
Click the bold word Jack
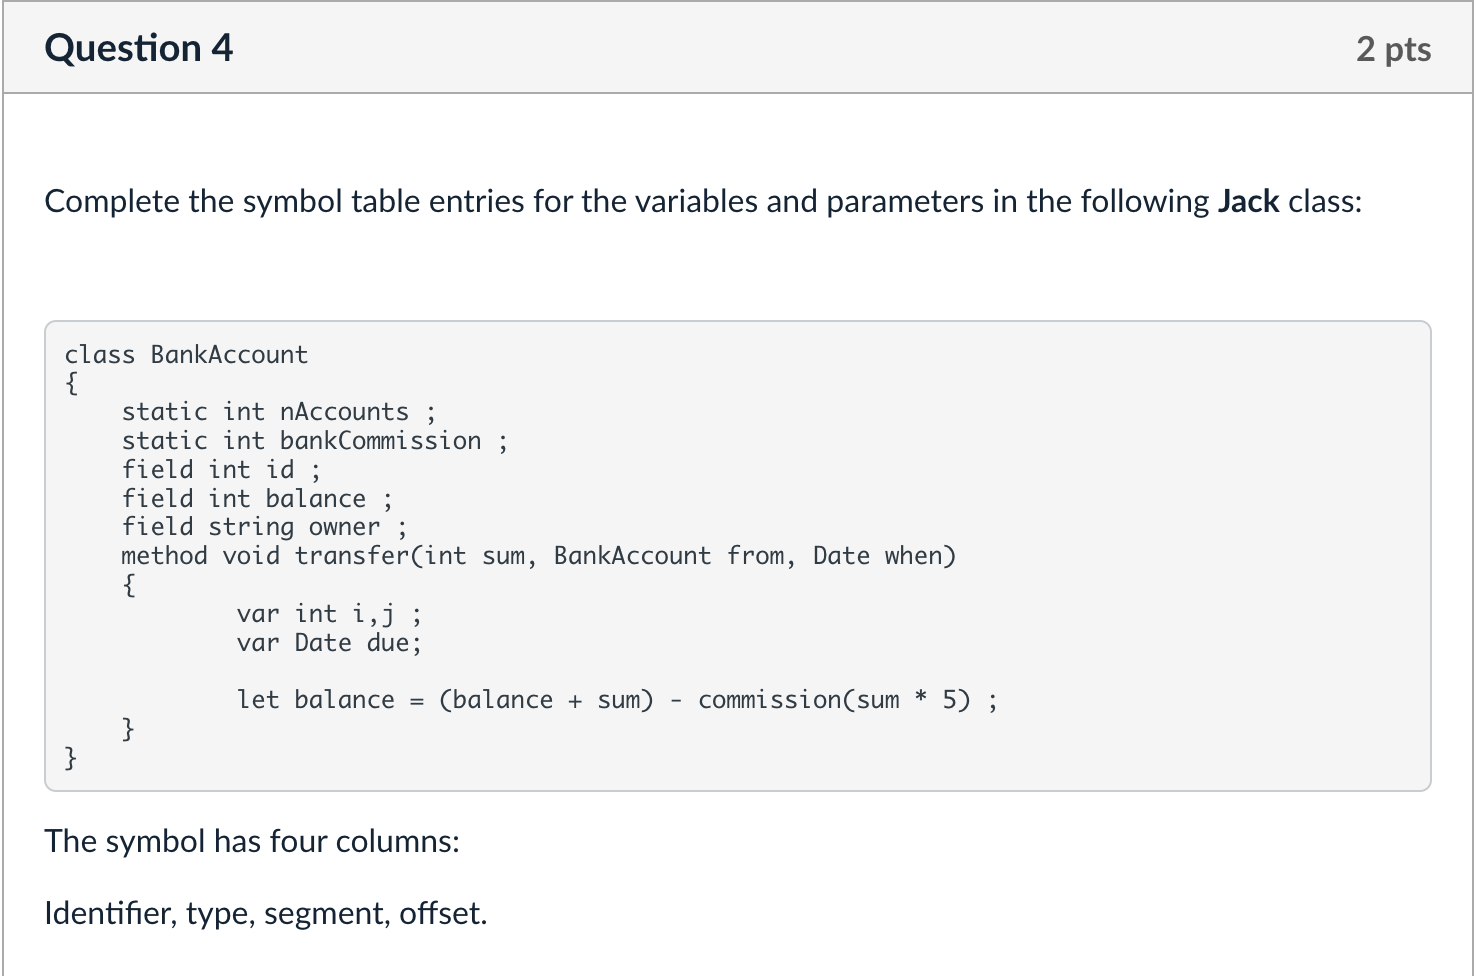(1248, 201)
